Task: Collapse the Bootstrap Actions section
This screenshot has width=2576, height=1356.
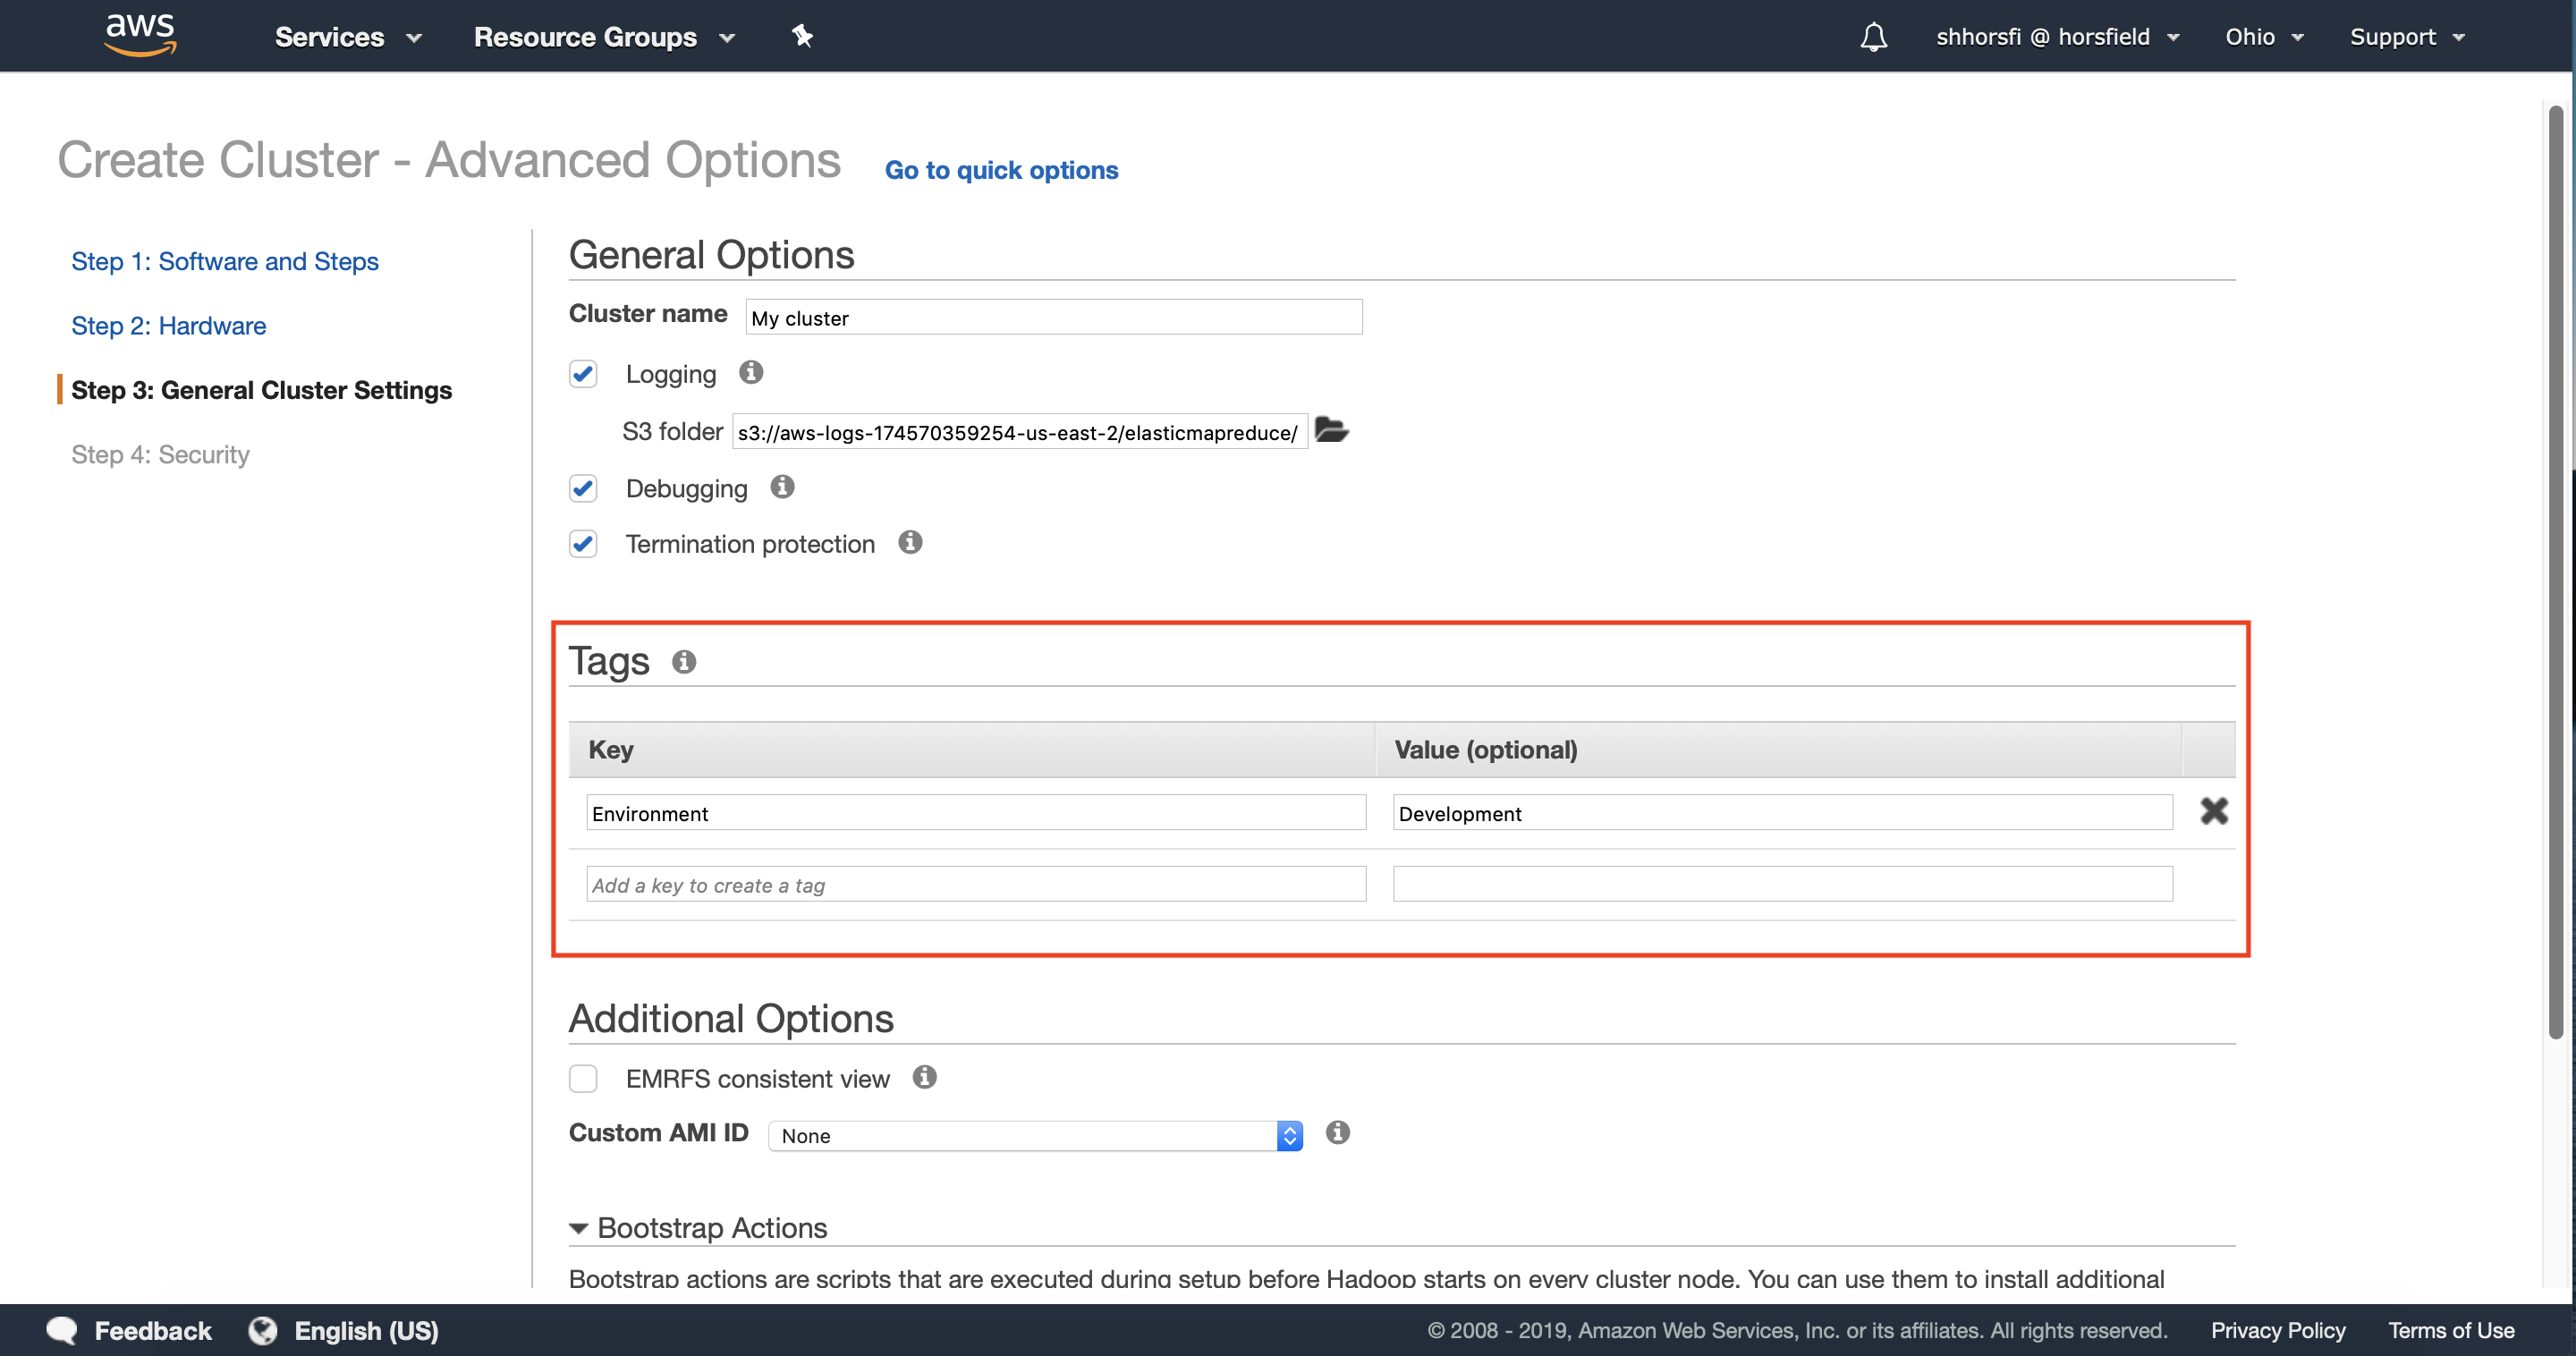Action: [x=579, y=1228]
